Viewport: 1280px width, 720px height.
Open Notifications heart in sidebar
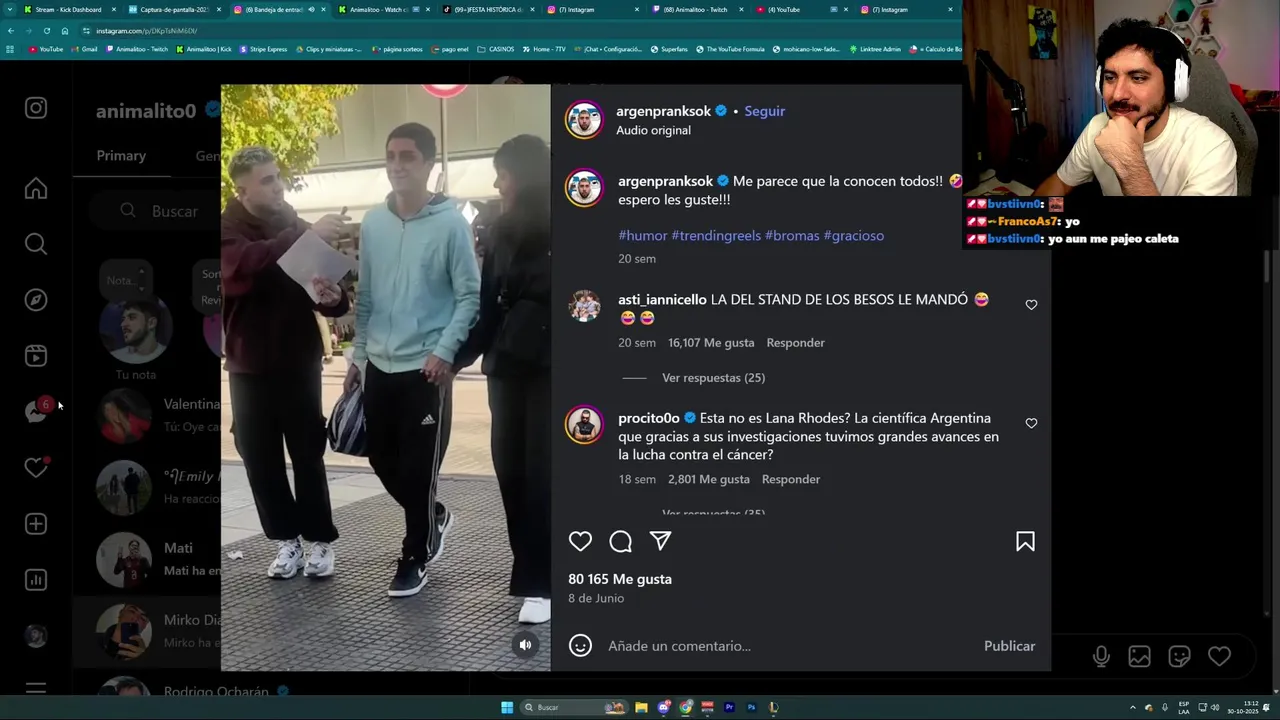tap(36, 468)
